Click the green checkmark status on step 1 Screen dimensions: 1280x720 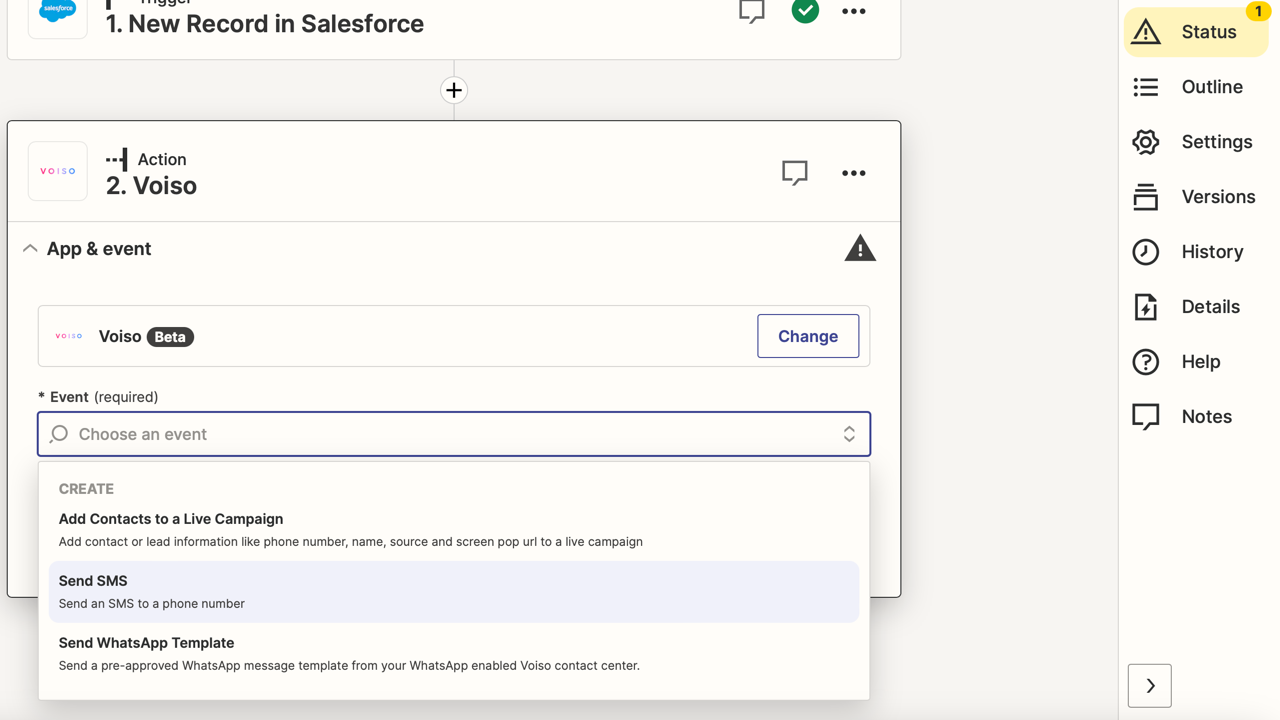[x=805, y=11]
